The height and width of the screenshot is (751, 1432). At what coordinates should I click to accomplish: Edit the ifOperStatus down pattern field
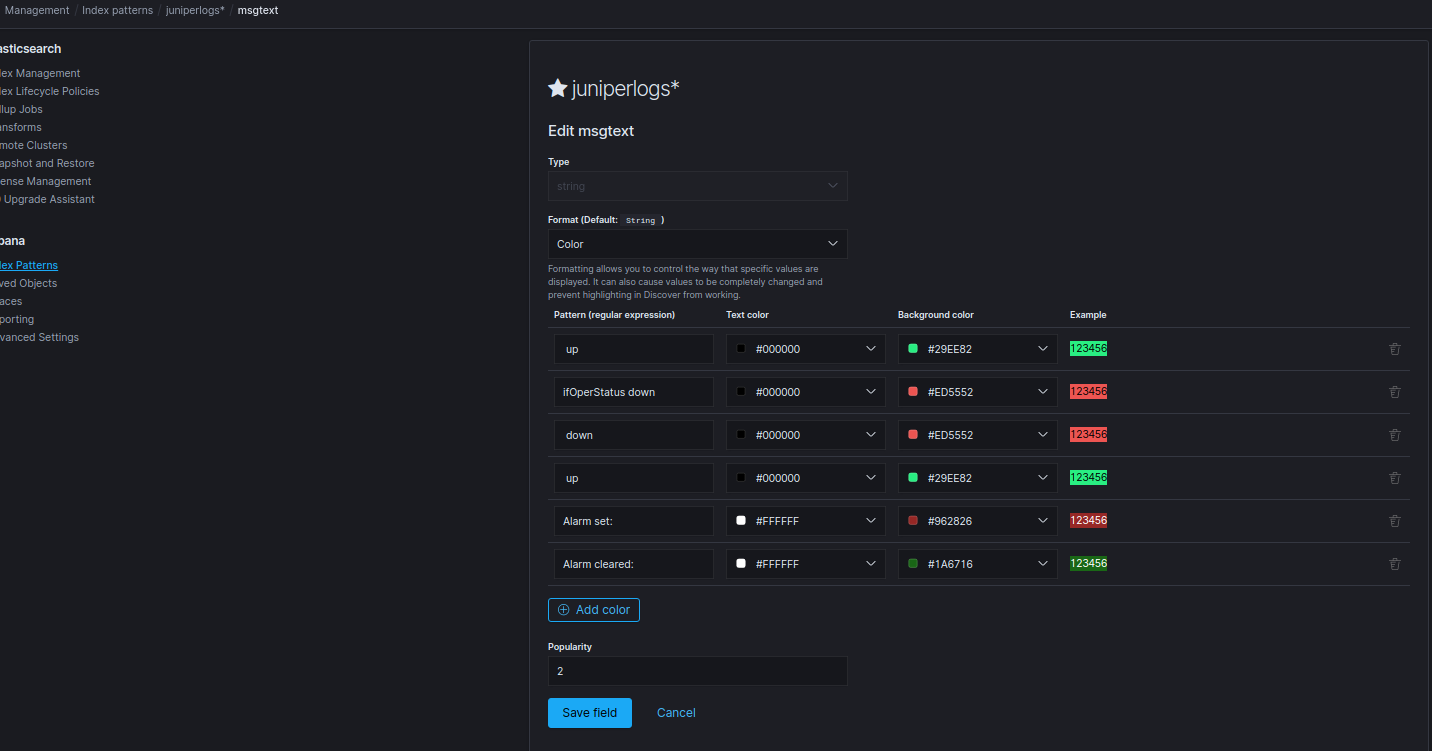(x=634, y=392)
